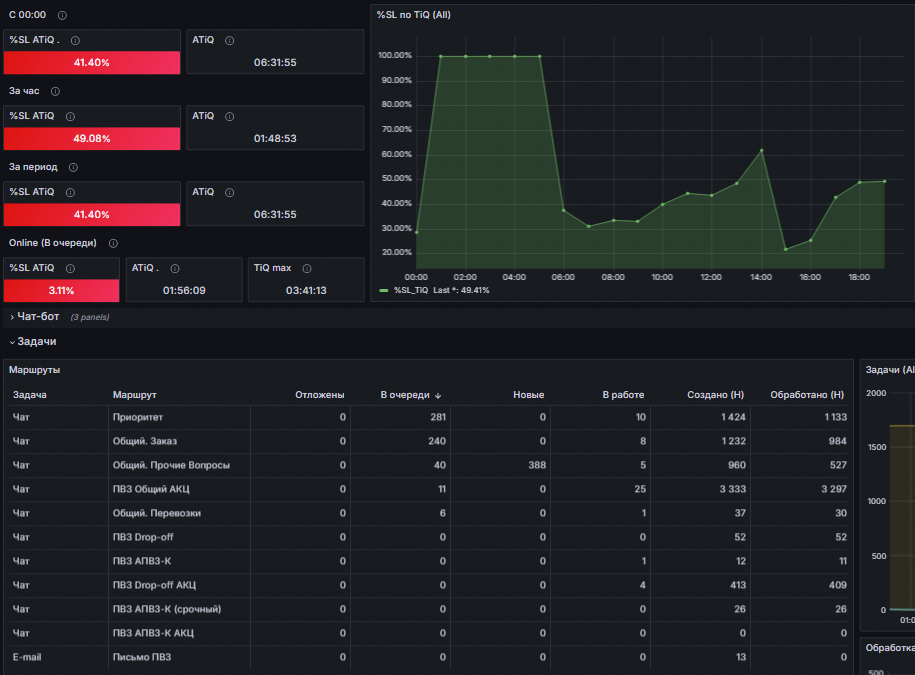Click info icon beside За час heading
This screenshot has height=675, width=915.
tap(55, 91)
